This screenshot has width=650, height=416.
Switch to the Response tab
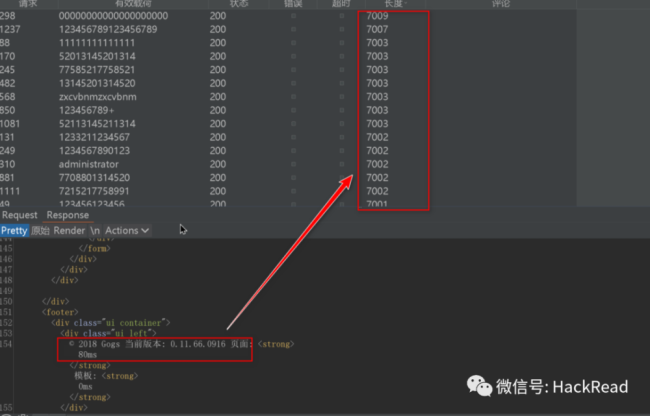68,215
